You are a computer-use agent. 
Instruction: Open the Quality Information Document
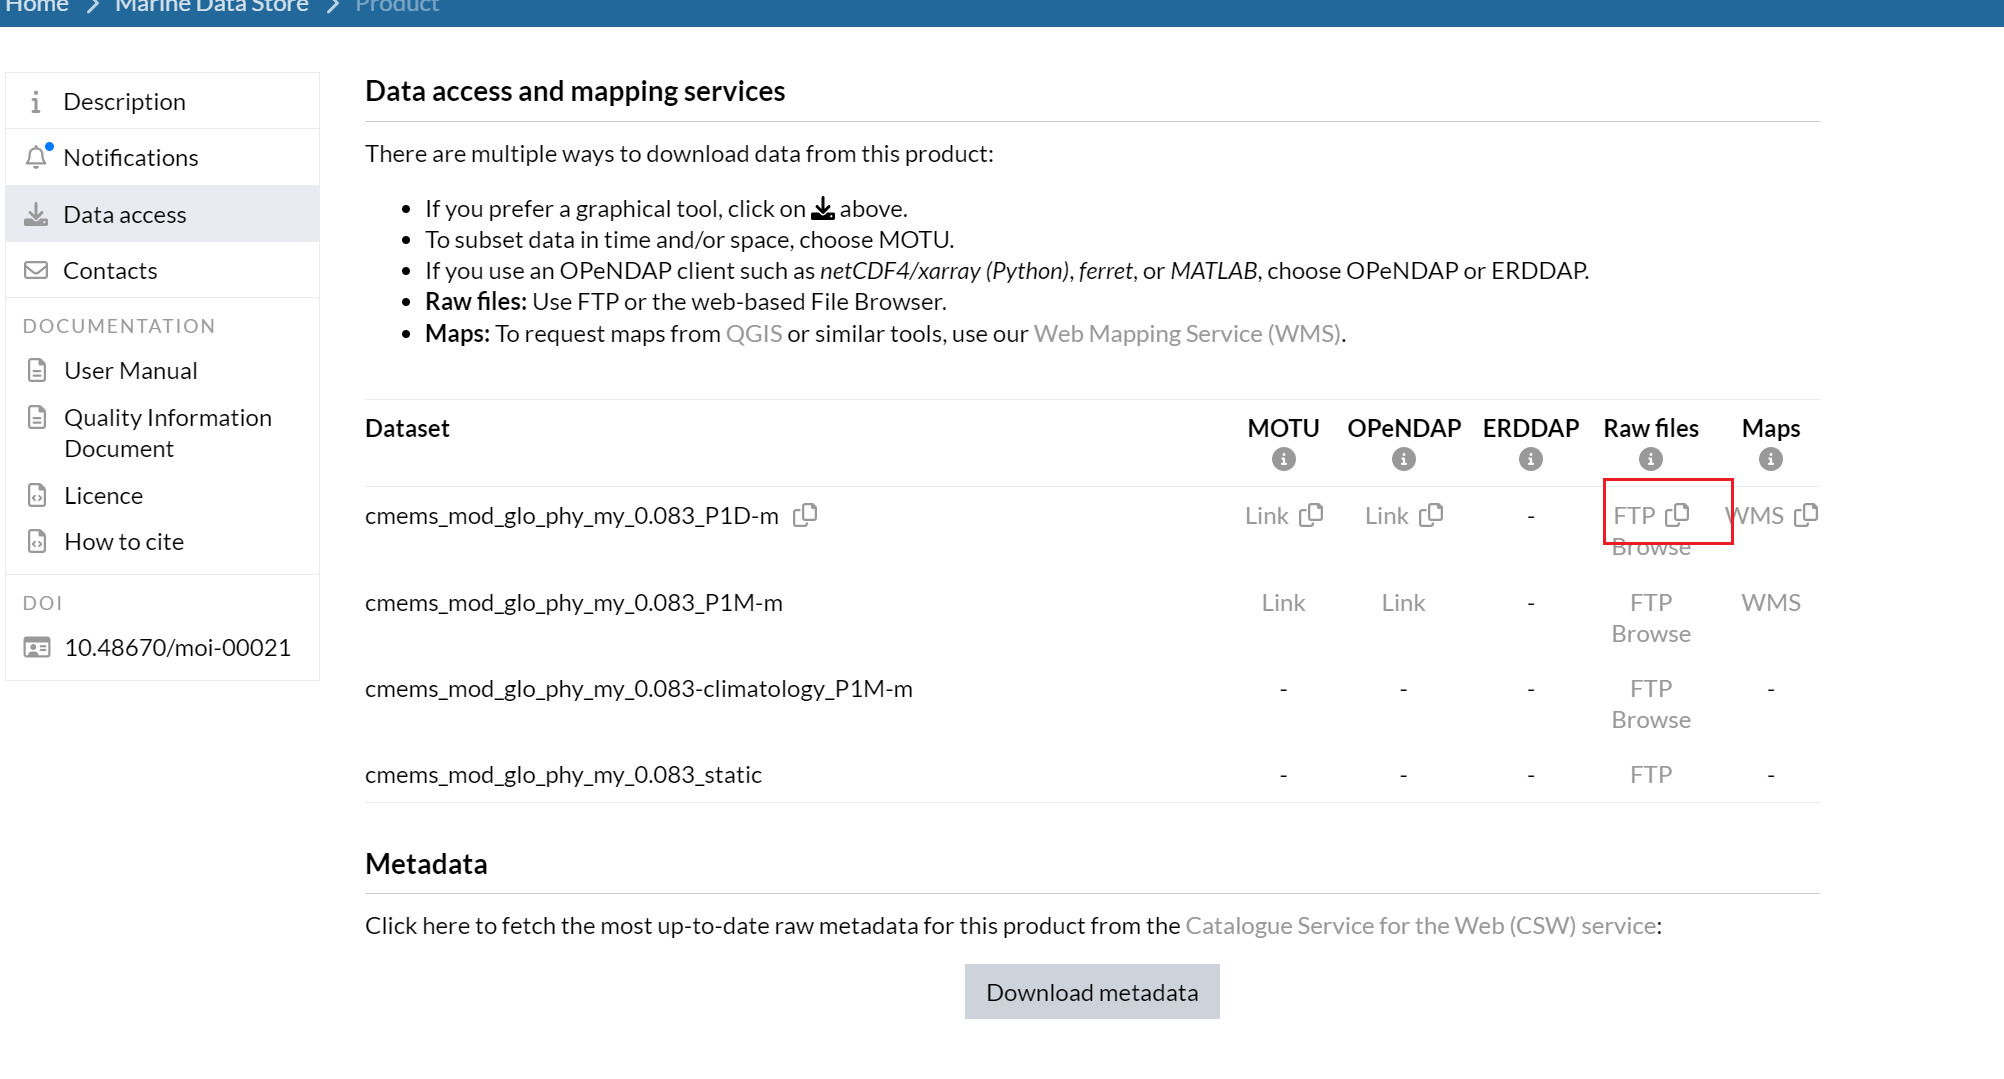[168, 433]
